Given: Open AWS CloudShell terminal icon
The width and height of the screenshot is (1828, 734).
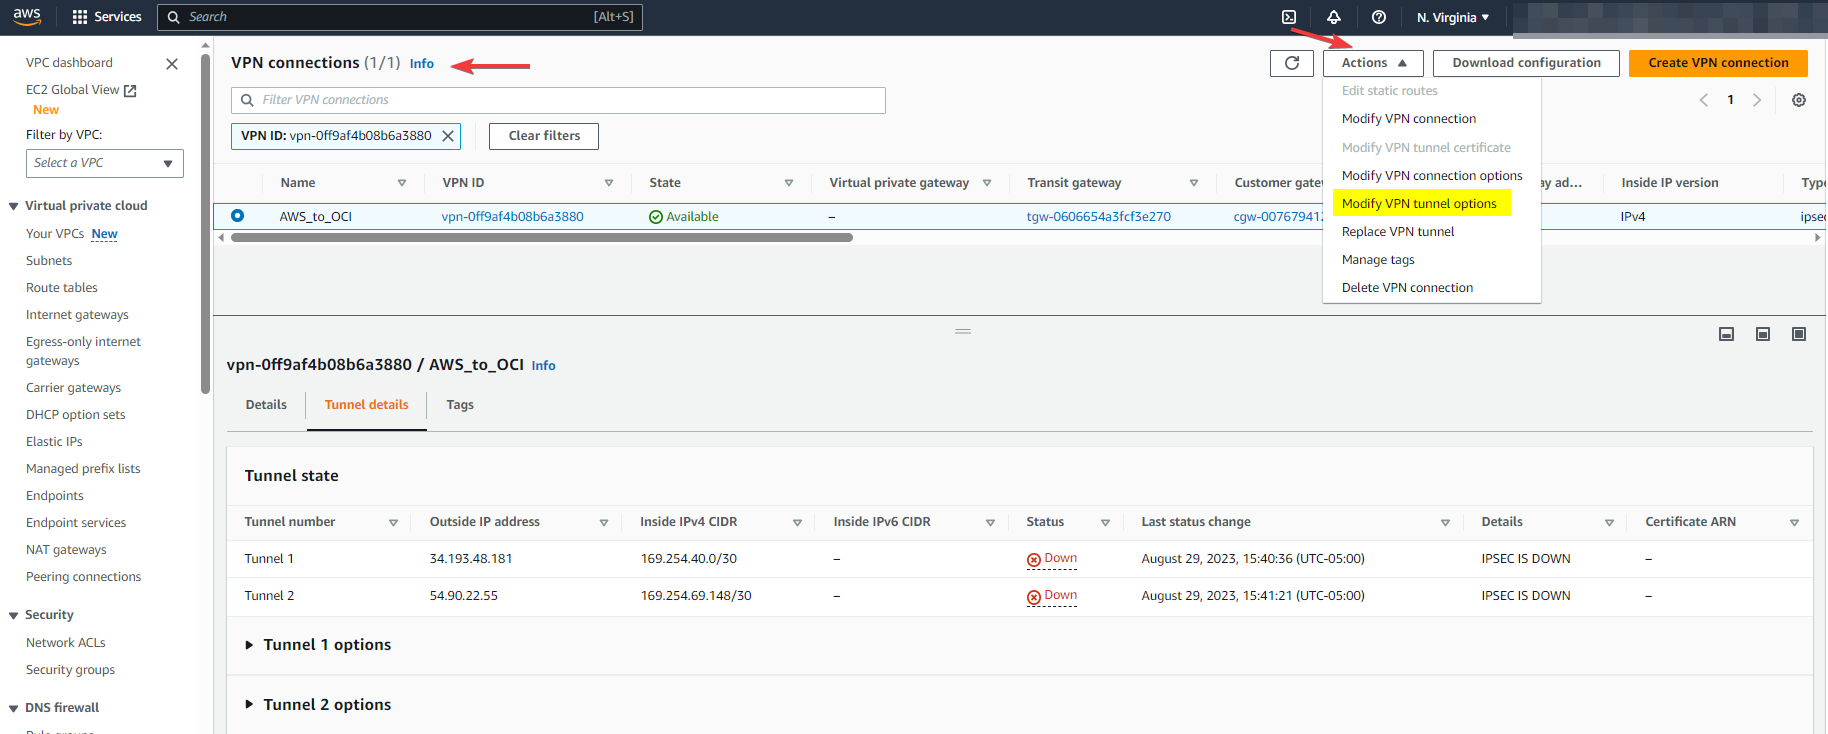Looking at the screenshot, I should click(1289, 17).
